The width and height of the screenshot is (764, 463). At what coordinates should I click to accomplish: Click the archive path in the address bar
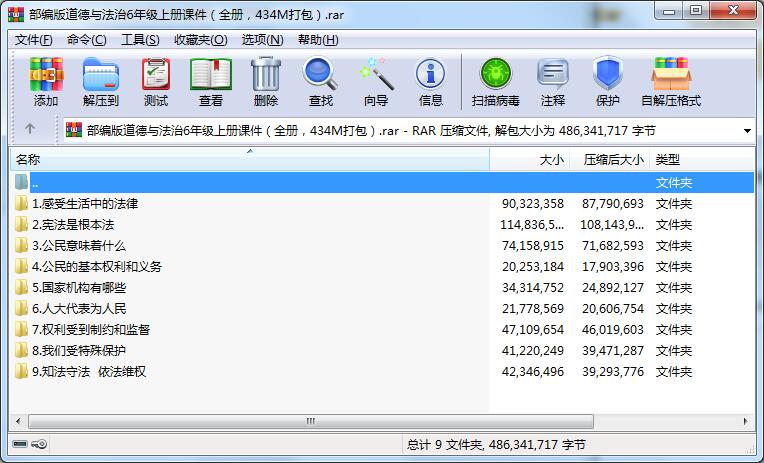pyautogui.click(x=371, y=131)
